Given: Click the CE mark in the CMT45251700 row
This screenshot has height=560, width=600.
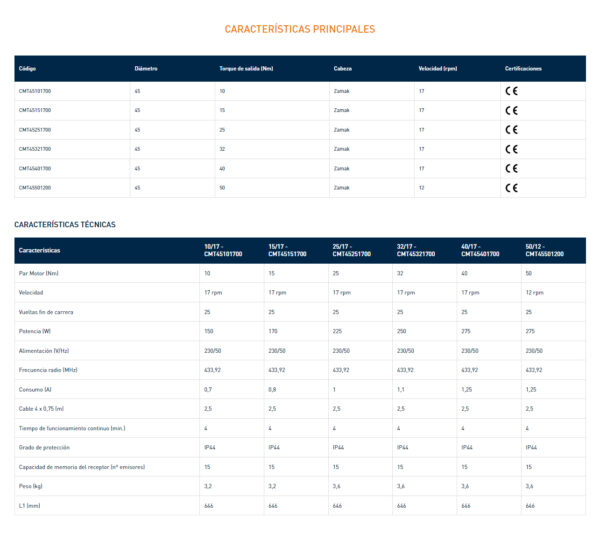Looking at the screenshot, I should [511, 130].
